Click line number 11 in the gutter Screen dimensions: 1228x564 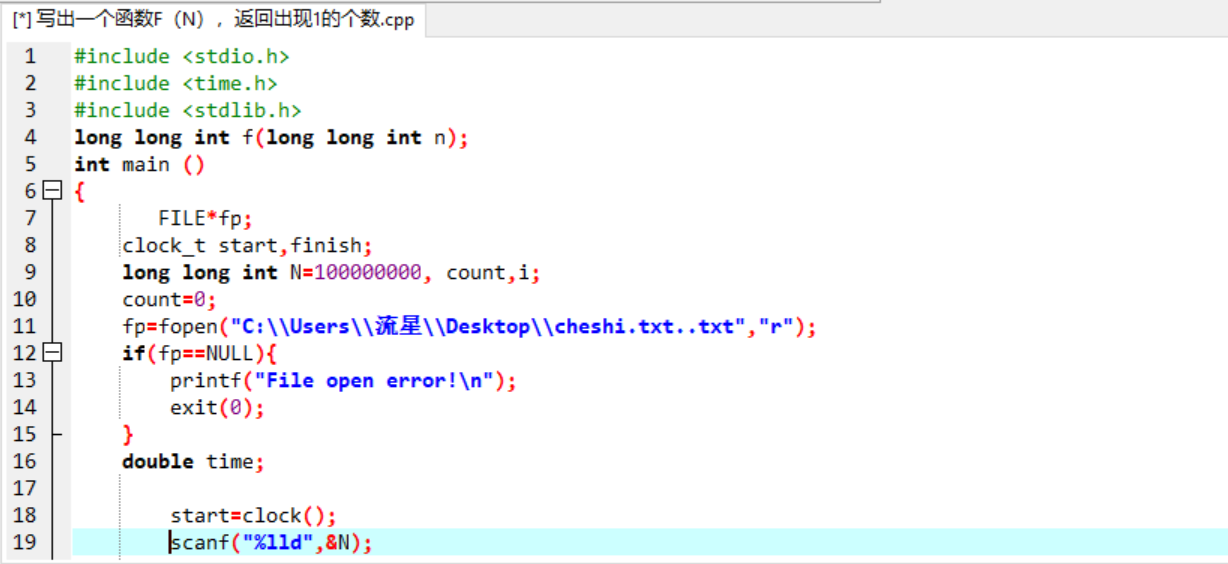tap(25, 326)
